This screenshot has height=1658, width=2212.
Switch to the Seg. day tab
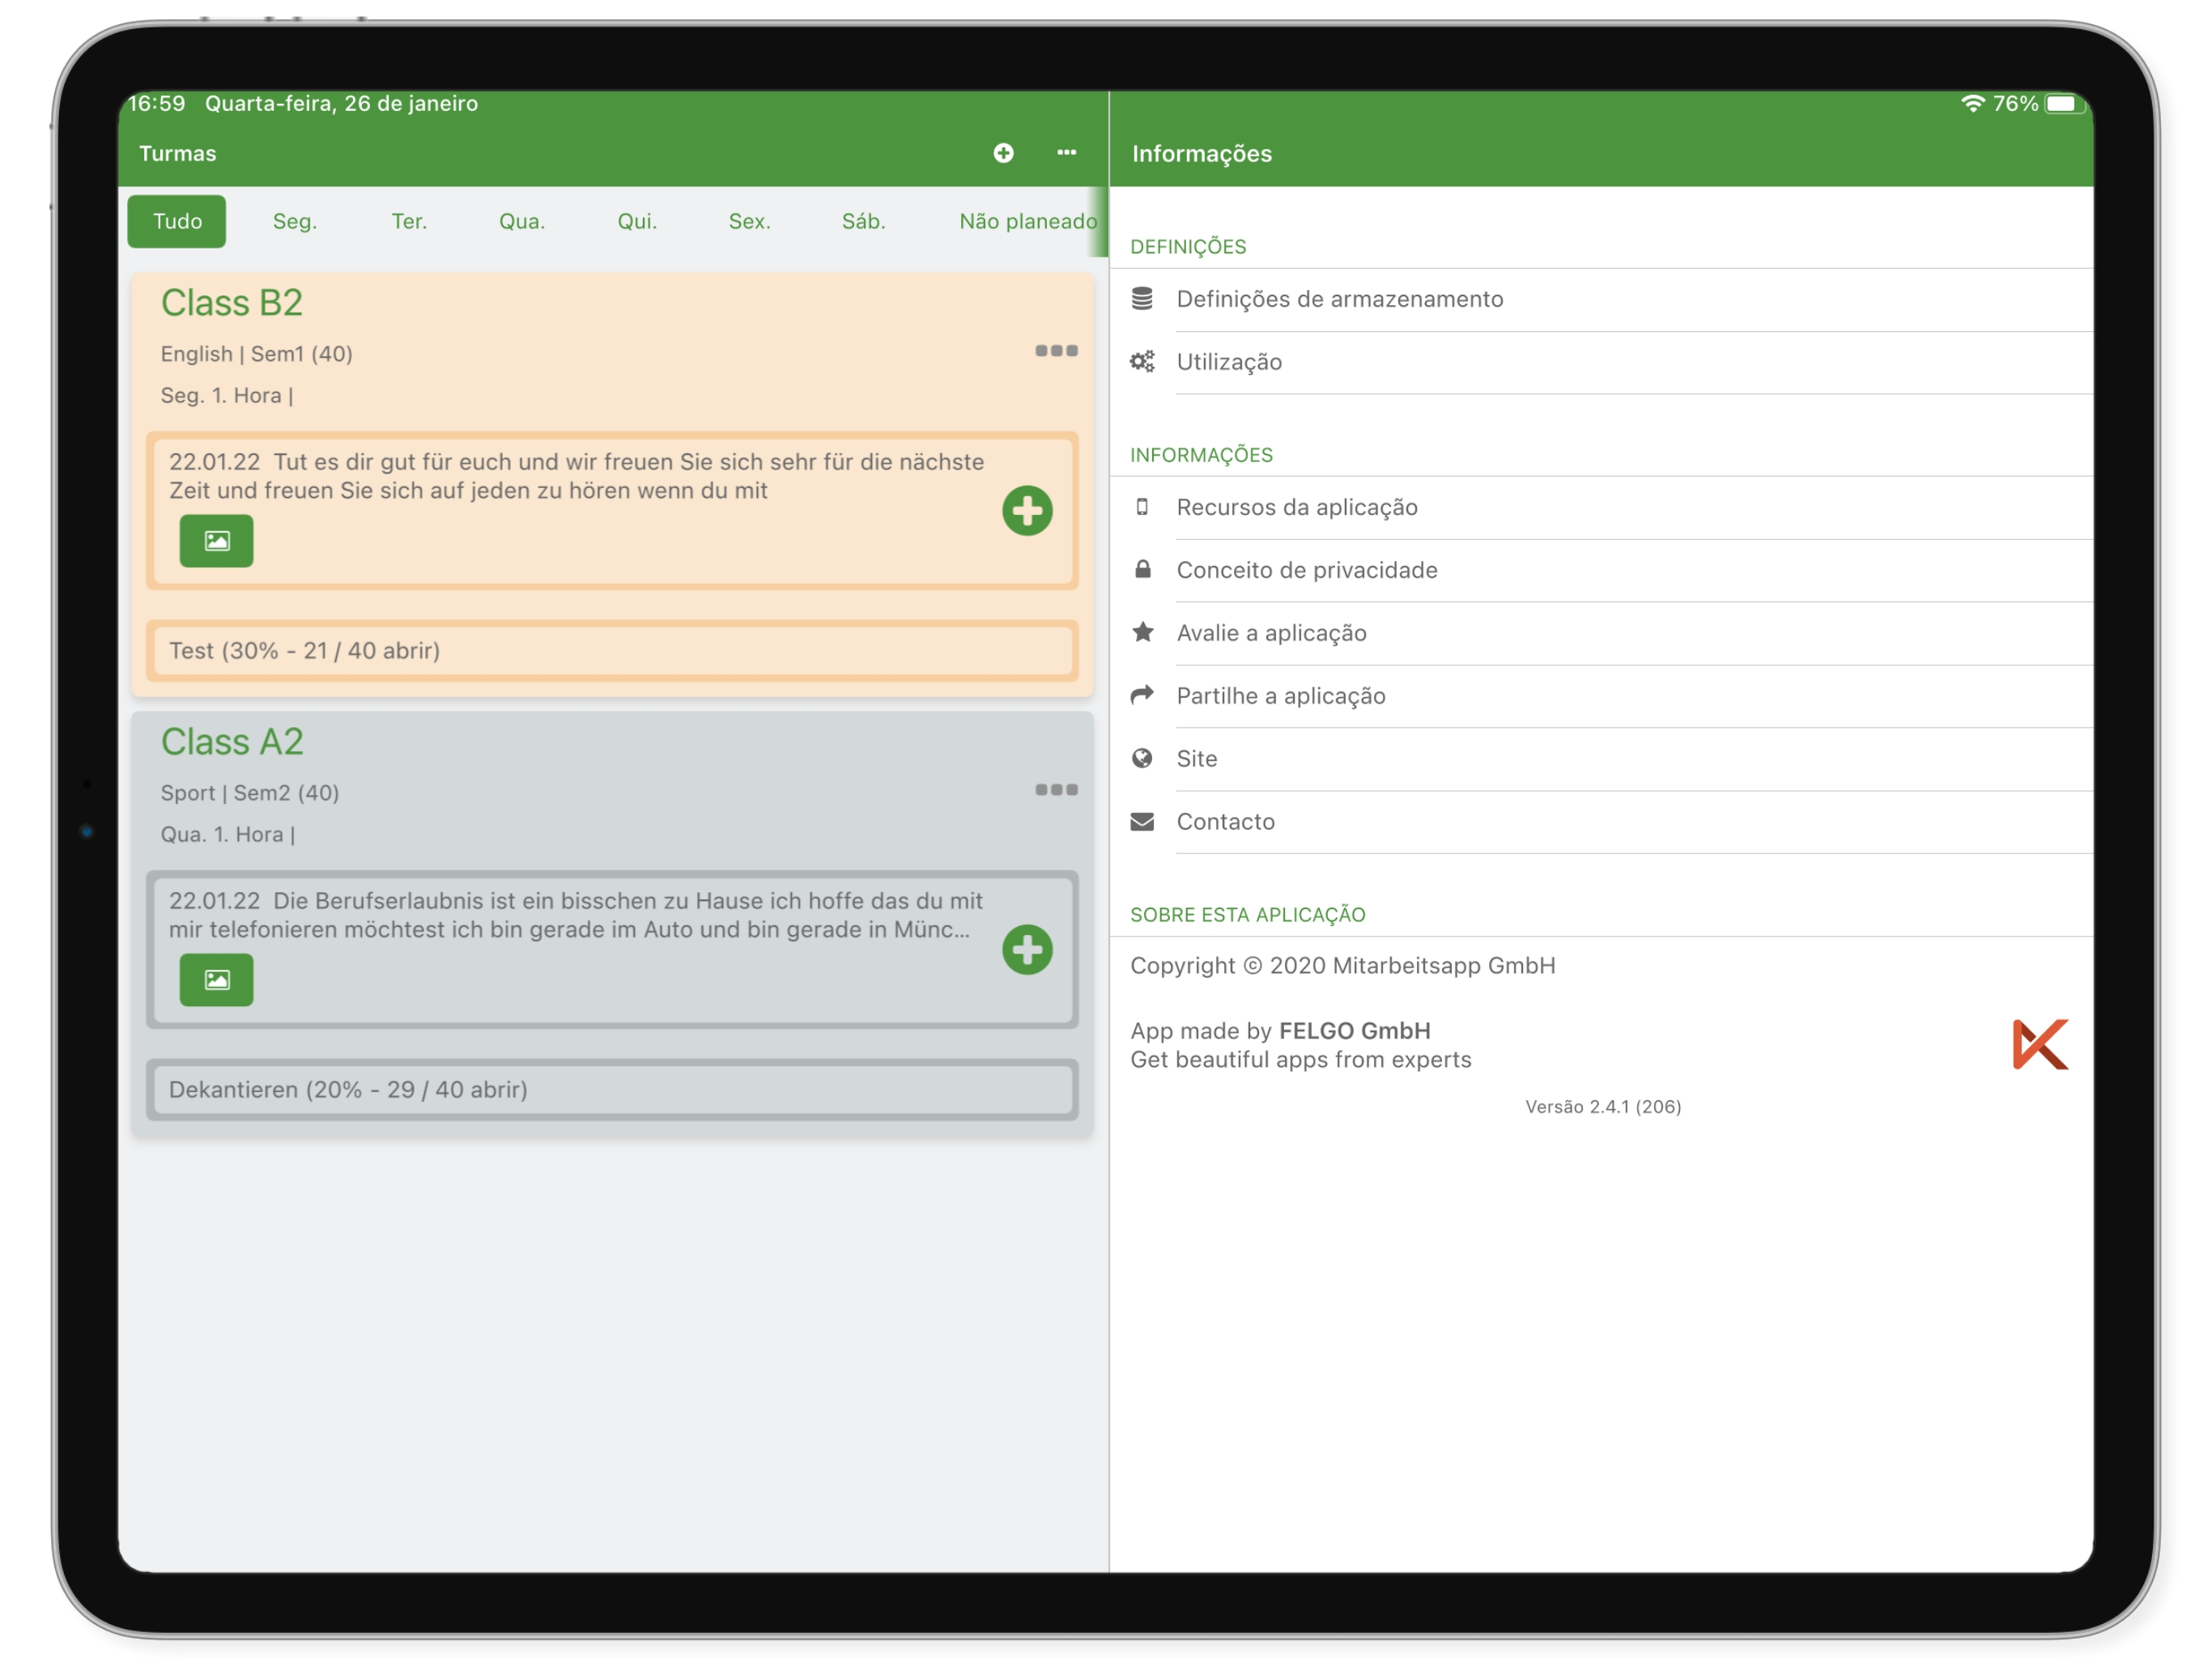click(x=294, y=221)
